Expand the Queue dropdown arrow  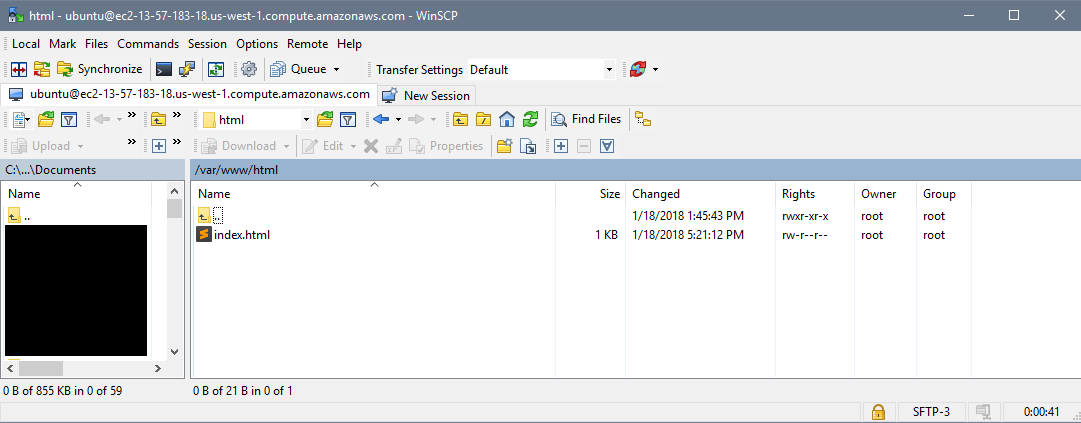[336, 69]
